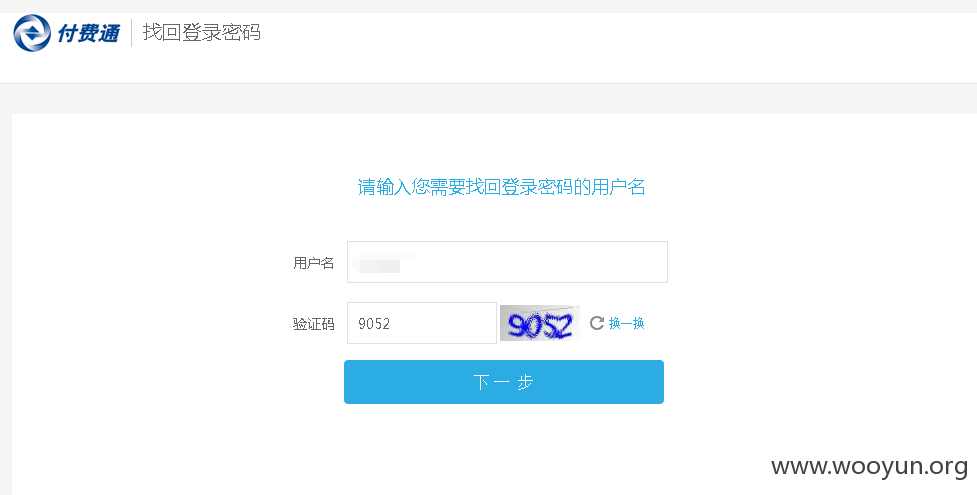977x495 pixels.
Task: Click the 步 character on blue button
Action: click(x=525, y=382)
